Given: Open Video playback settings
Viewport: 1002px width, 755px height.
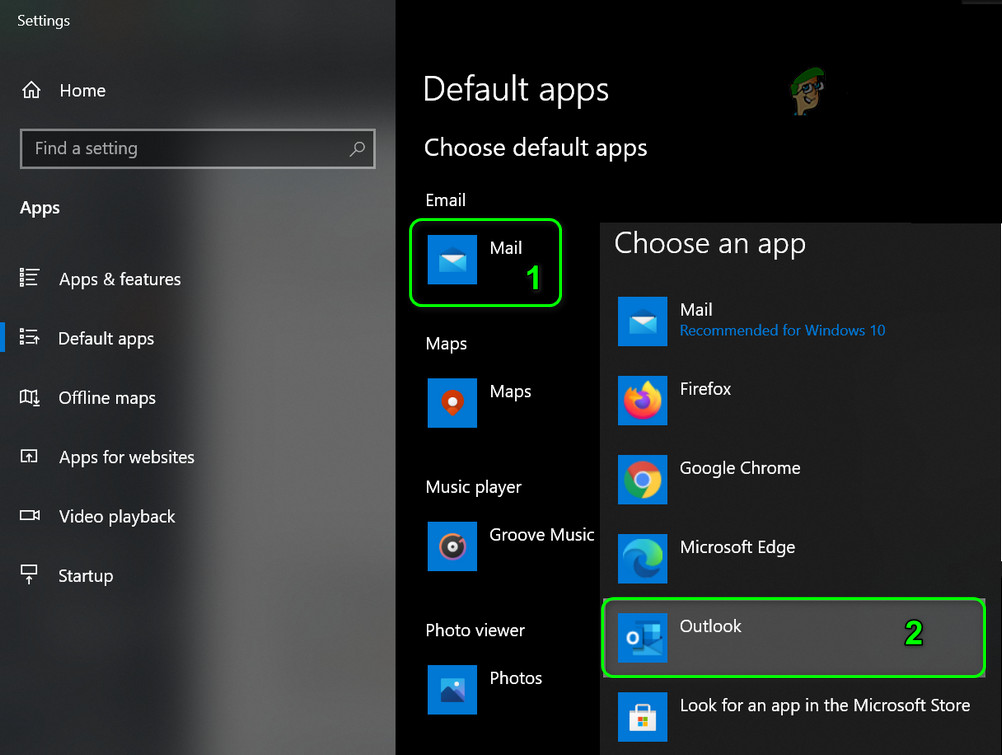Looking at the screenshot, I should [x=117, y=517].
